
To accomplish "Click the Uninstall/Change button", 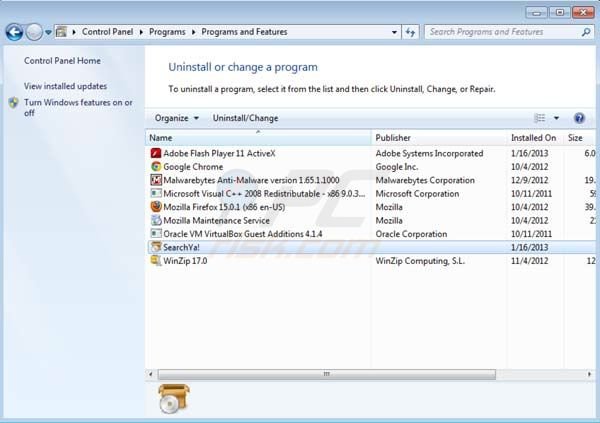I will pyautogui.click(x=245, y=118).
